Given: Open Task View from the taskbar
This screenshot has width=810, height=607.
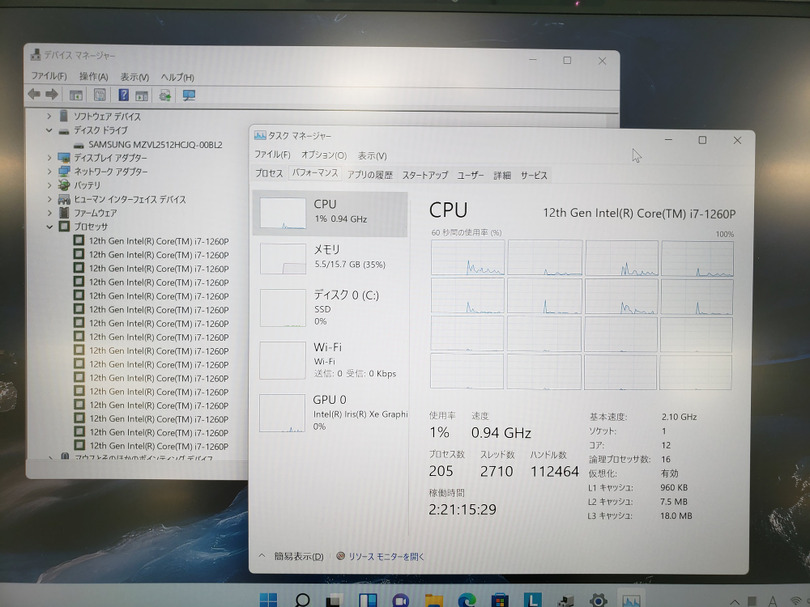Looking at the screenshot, I should pyautogui.click(x=335, y=600).
